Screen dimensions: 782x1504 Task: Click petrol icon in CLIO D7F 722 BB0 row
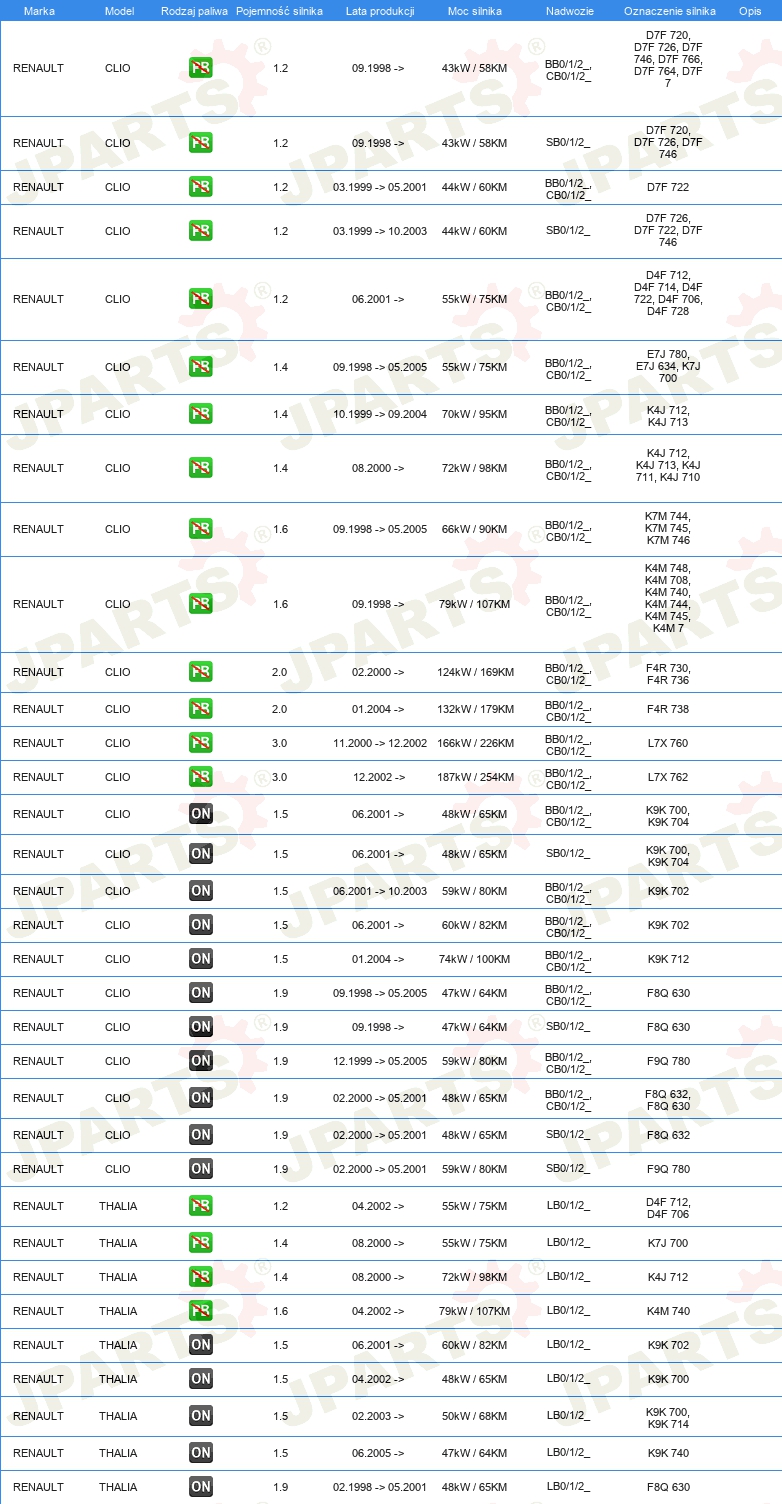[201, 187]
